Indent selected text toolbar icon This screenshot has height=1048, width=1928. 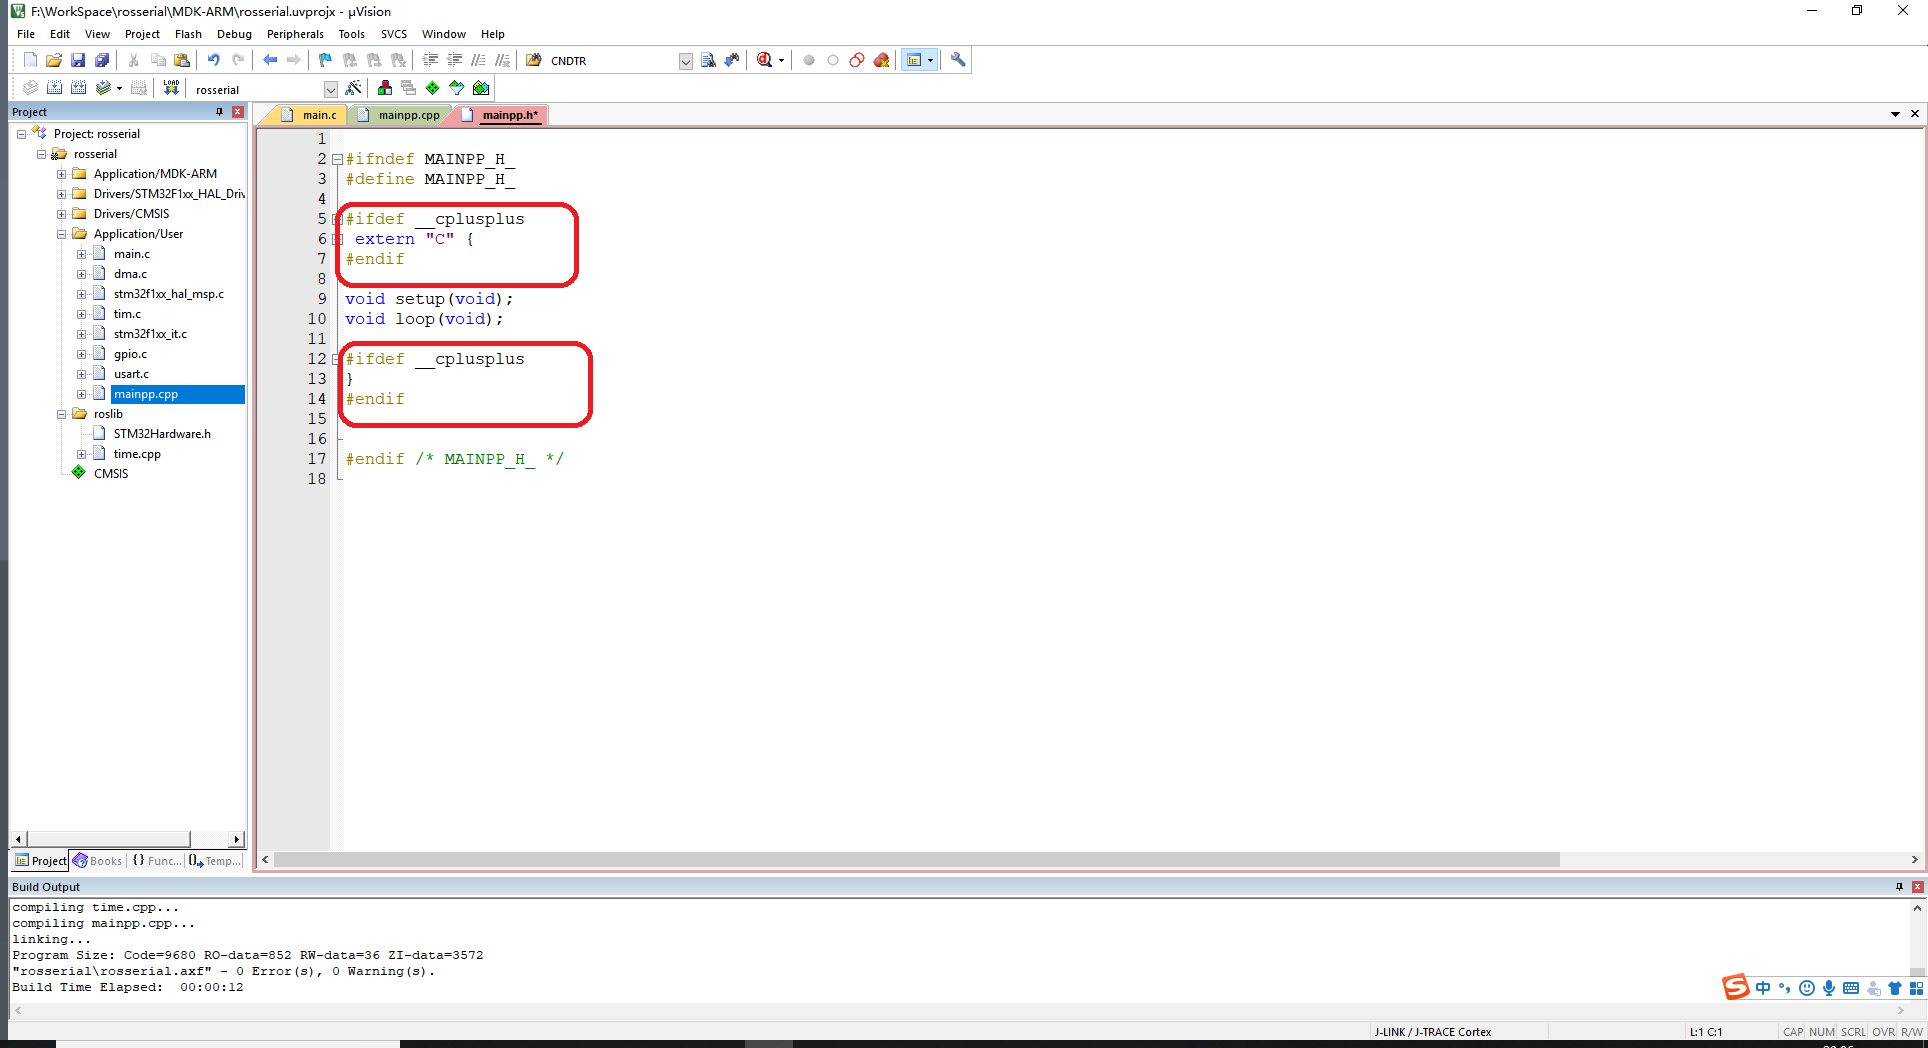[430, 60]
